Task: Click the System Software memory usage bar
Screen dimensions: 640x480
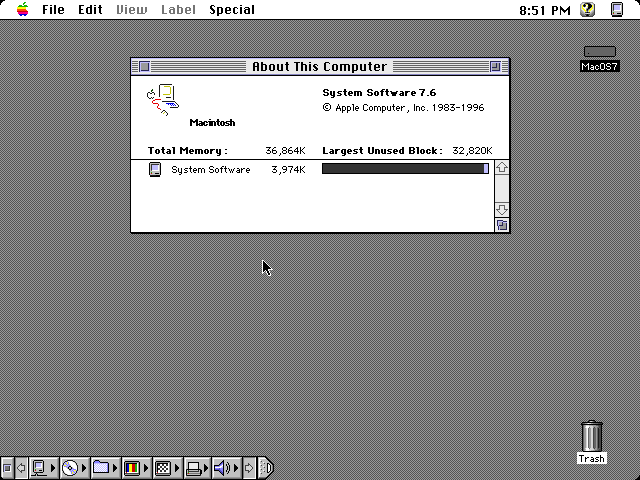Action: click(405, 169)
